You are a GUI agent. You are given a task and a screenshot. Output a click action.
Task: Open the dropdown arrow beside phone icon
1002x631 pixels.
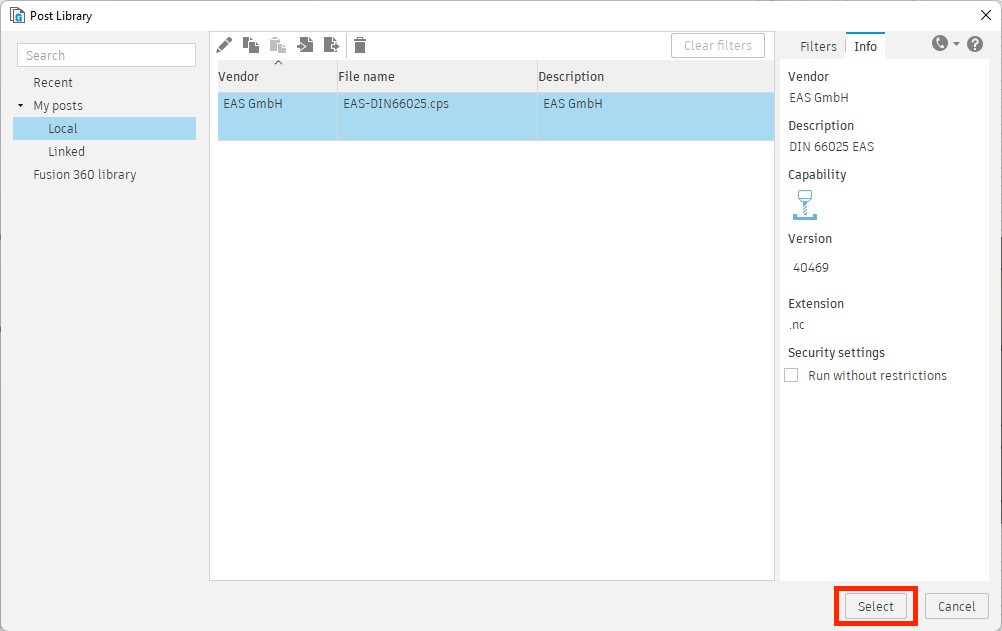(956, 44)
